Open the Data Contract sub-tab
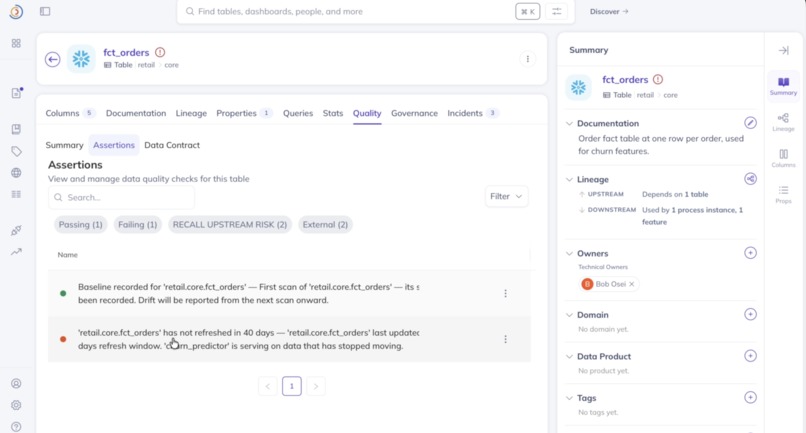This screenshot has height=433, width=806. (x=172, y=145)
